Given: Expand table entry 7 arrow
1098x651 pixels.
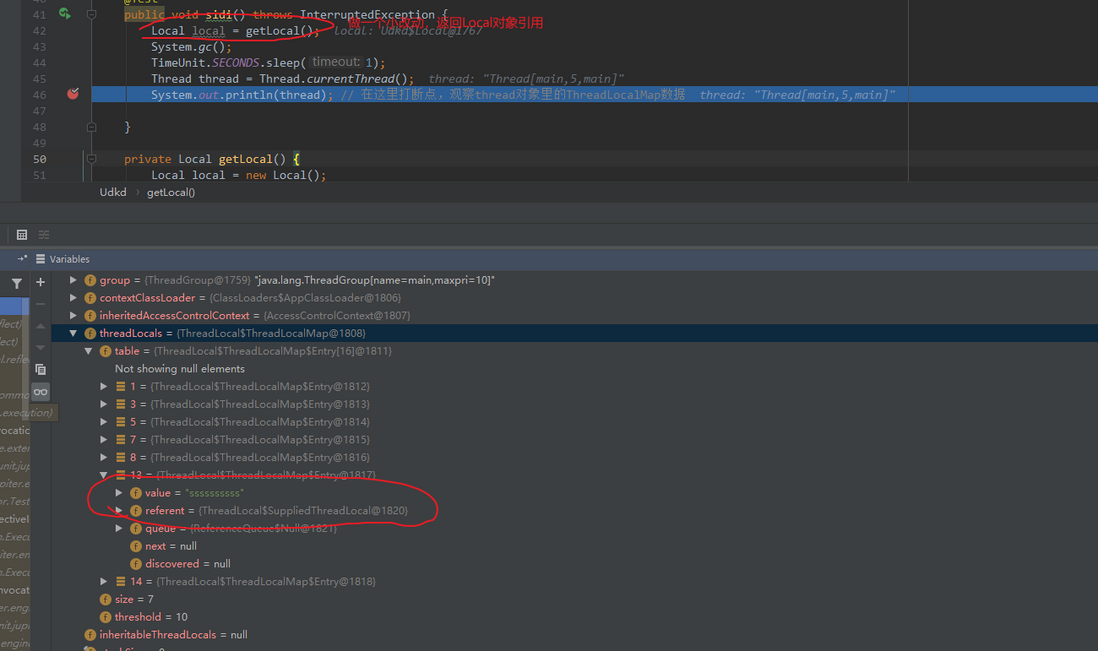Looking at the screenshot, I should pos(104,440).
